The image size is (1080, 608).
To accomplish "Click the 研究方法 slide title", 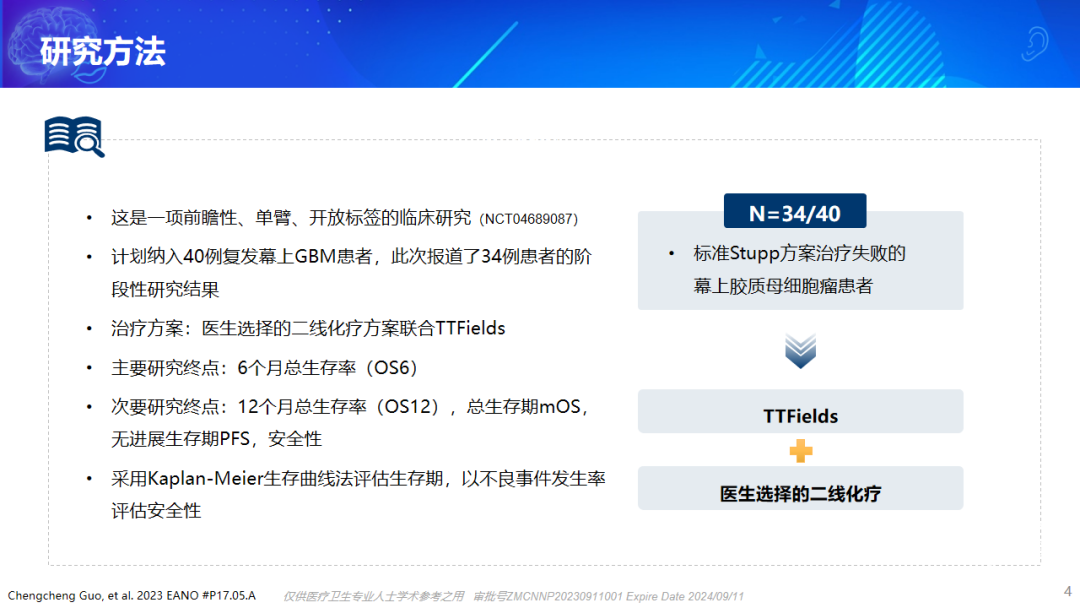I will 103,51.
